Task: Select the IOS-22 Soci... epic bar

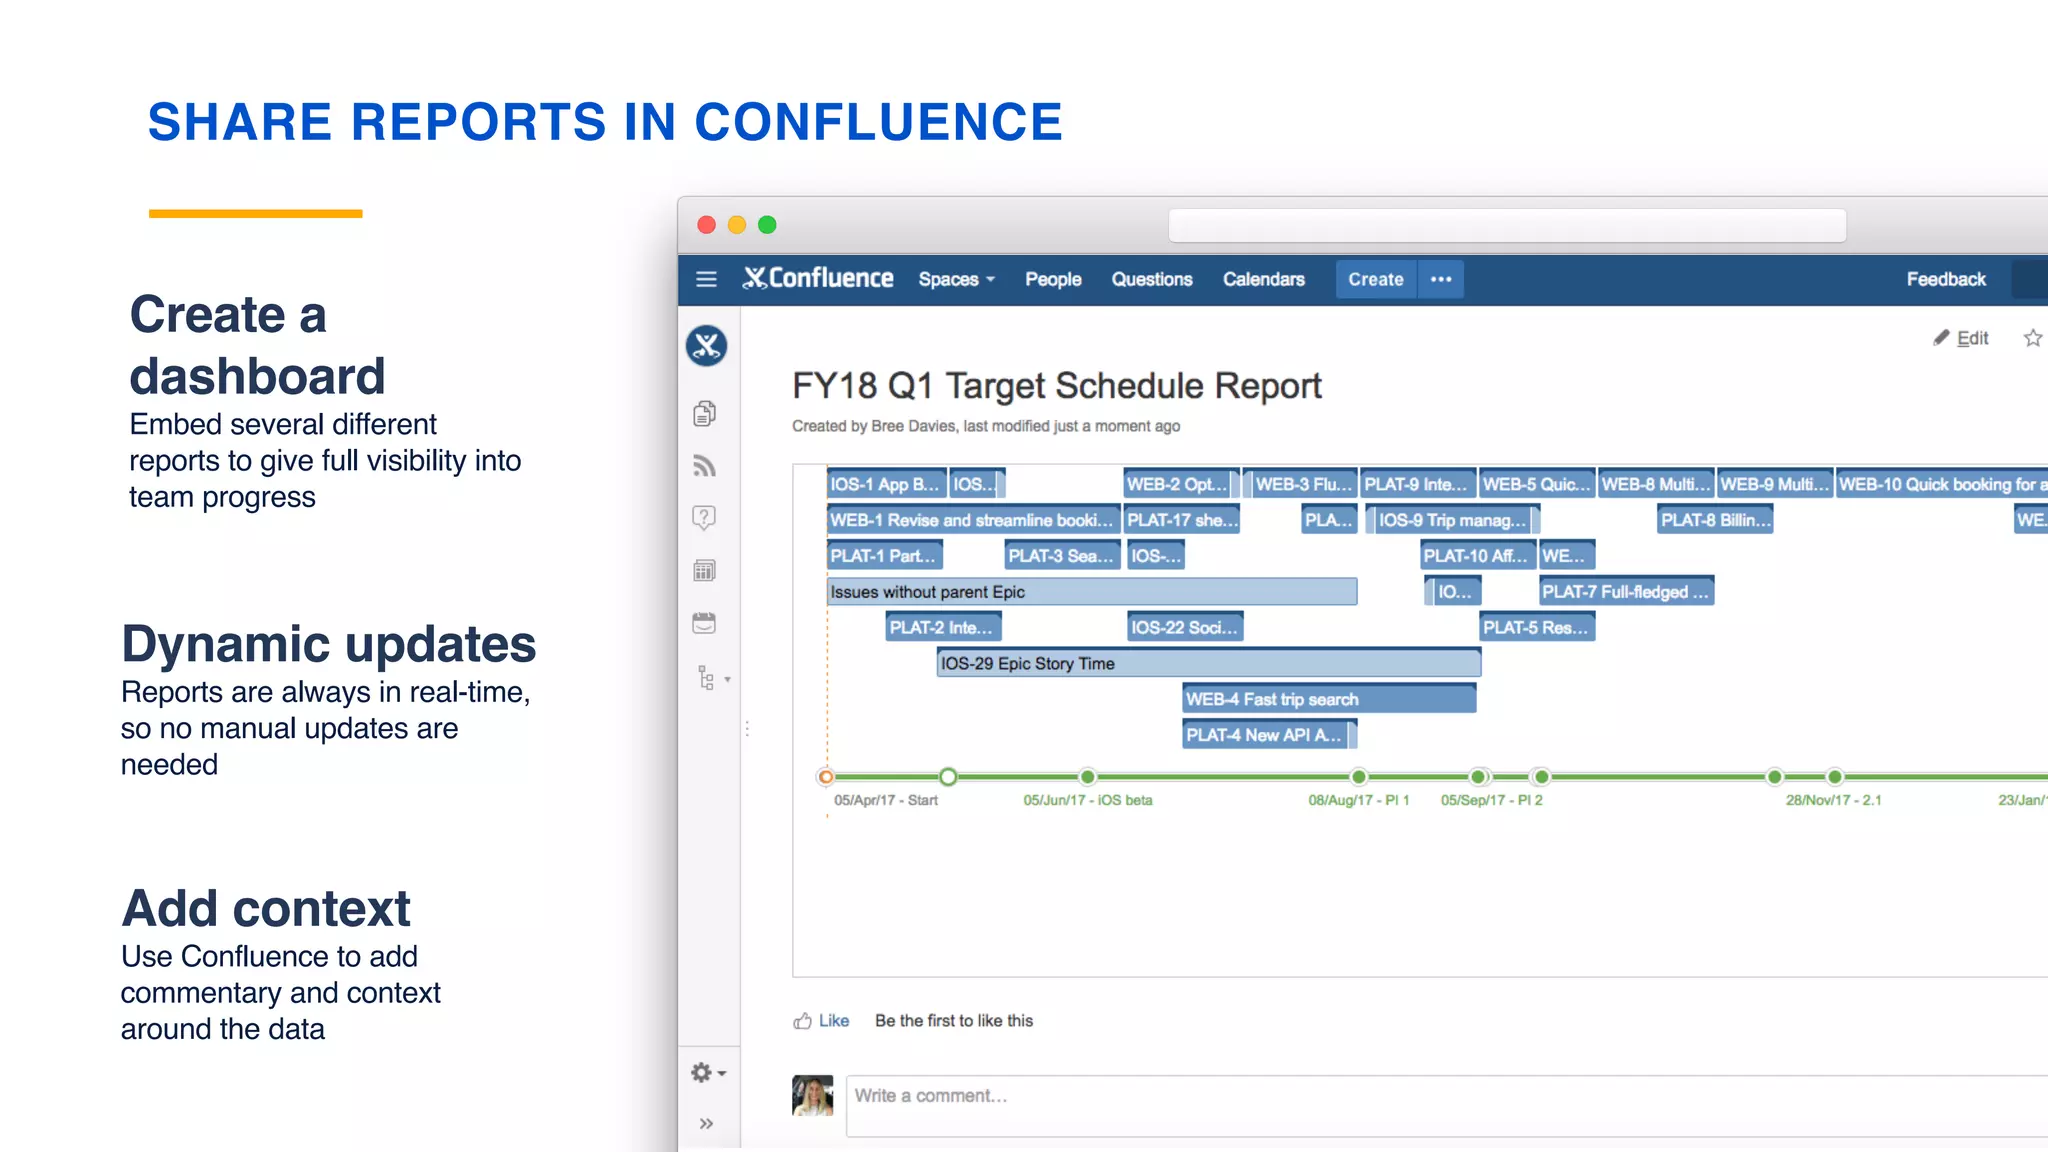Action: coord(1185,628)
